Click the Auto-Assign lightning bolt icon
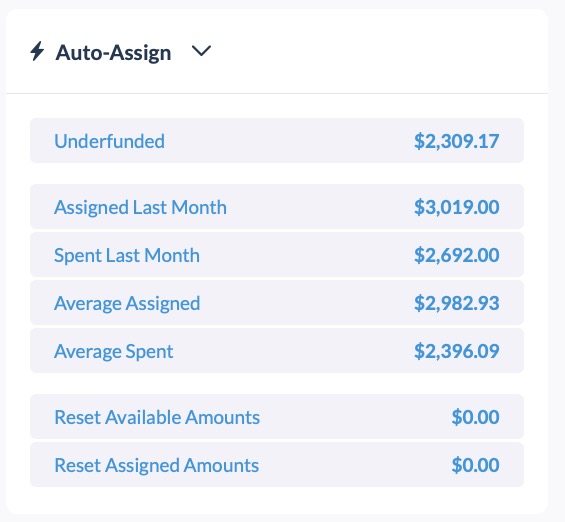Image resolution: width=565 pixels, height=522 pixels. pyautogui.click(x=37, y=51)
